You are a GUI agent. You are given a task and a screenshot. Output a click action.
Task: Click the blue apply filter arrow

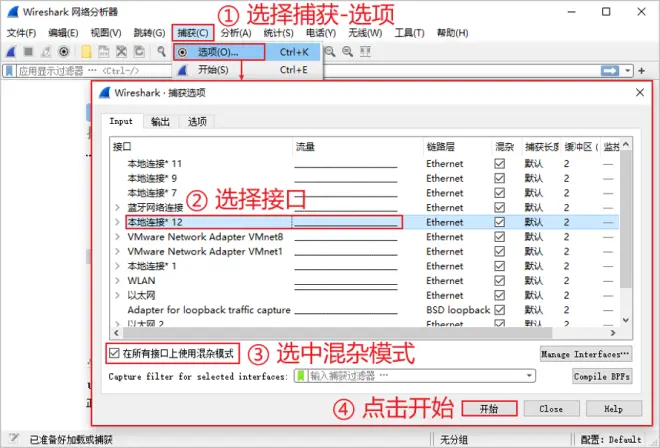coord(610,70)
